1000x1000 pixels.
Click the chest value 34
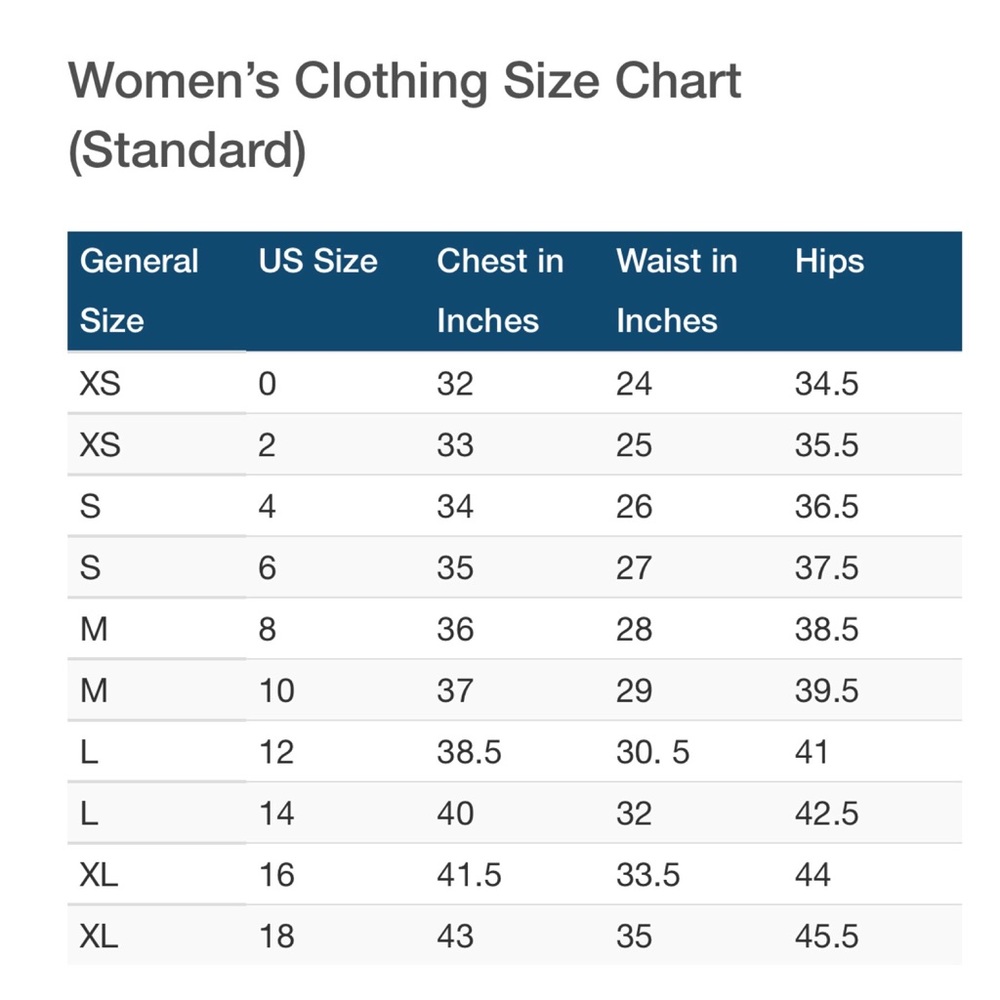click(455, 507)
